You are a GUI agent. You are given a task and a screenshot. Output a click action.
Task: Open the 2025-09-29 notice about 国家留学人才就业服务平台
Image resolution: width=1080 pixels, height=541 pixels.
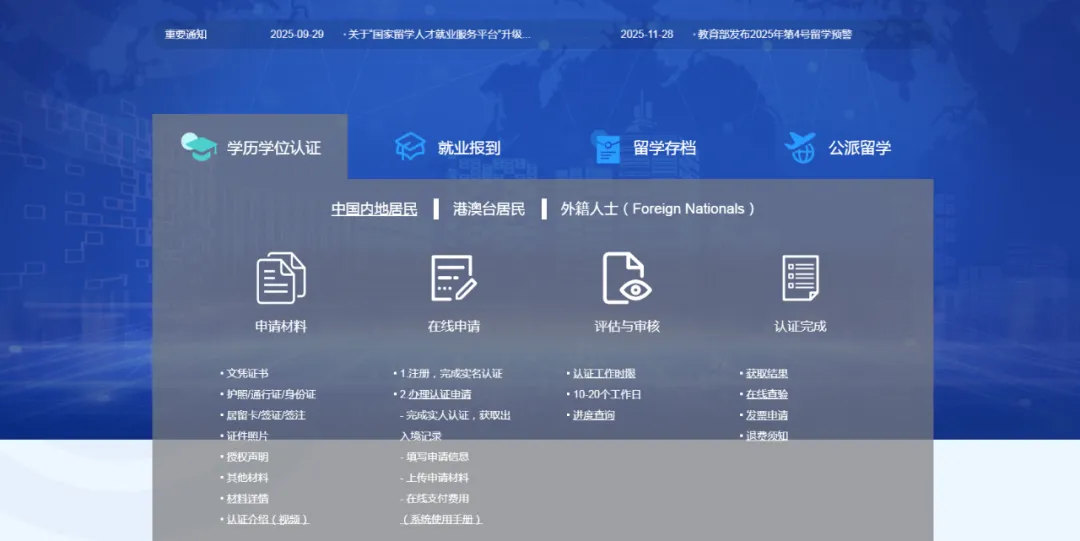pos(437,34)
